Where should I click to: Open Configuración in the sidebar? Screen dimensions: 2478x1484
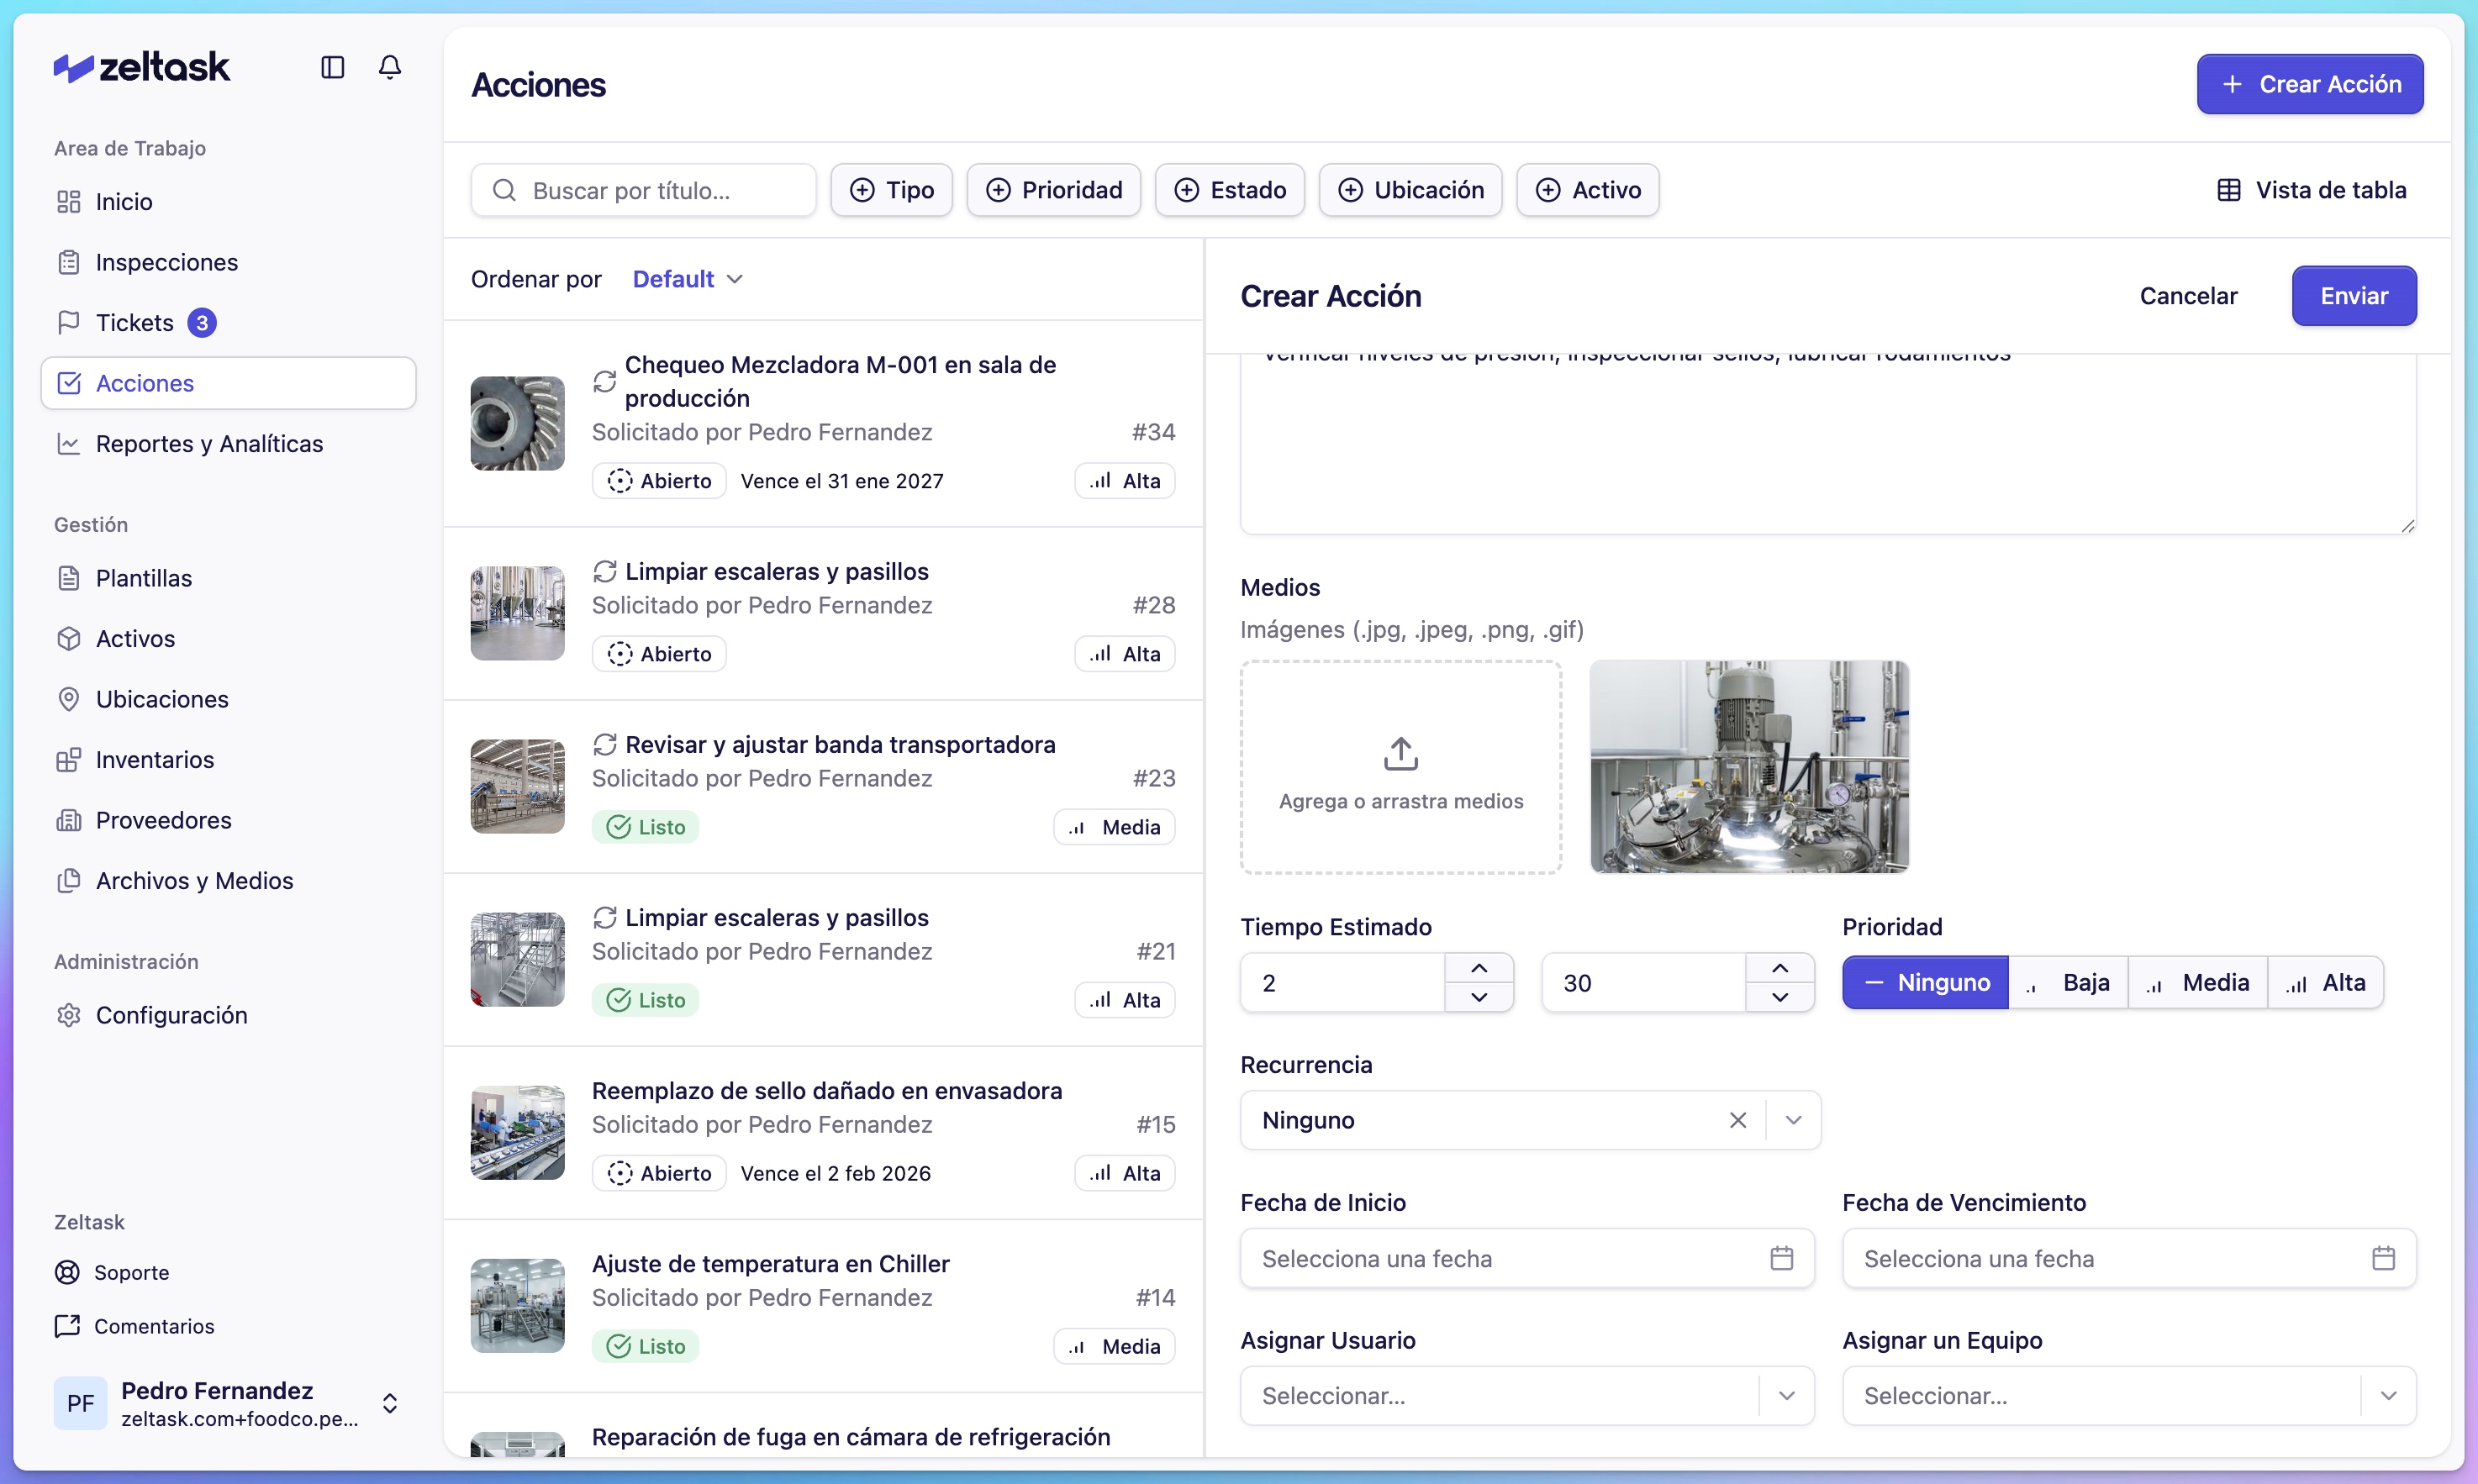[x=228, y=1015]
